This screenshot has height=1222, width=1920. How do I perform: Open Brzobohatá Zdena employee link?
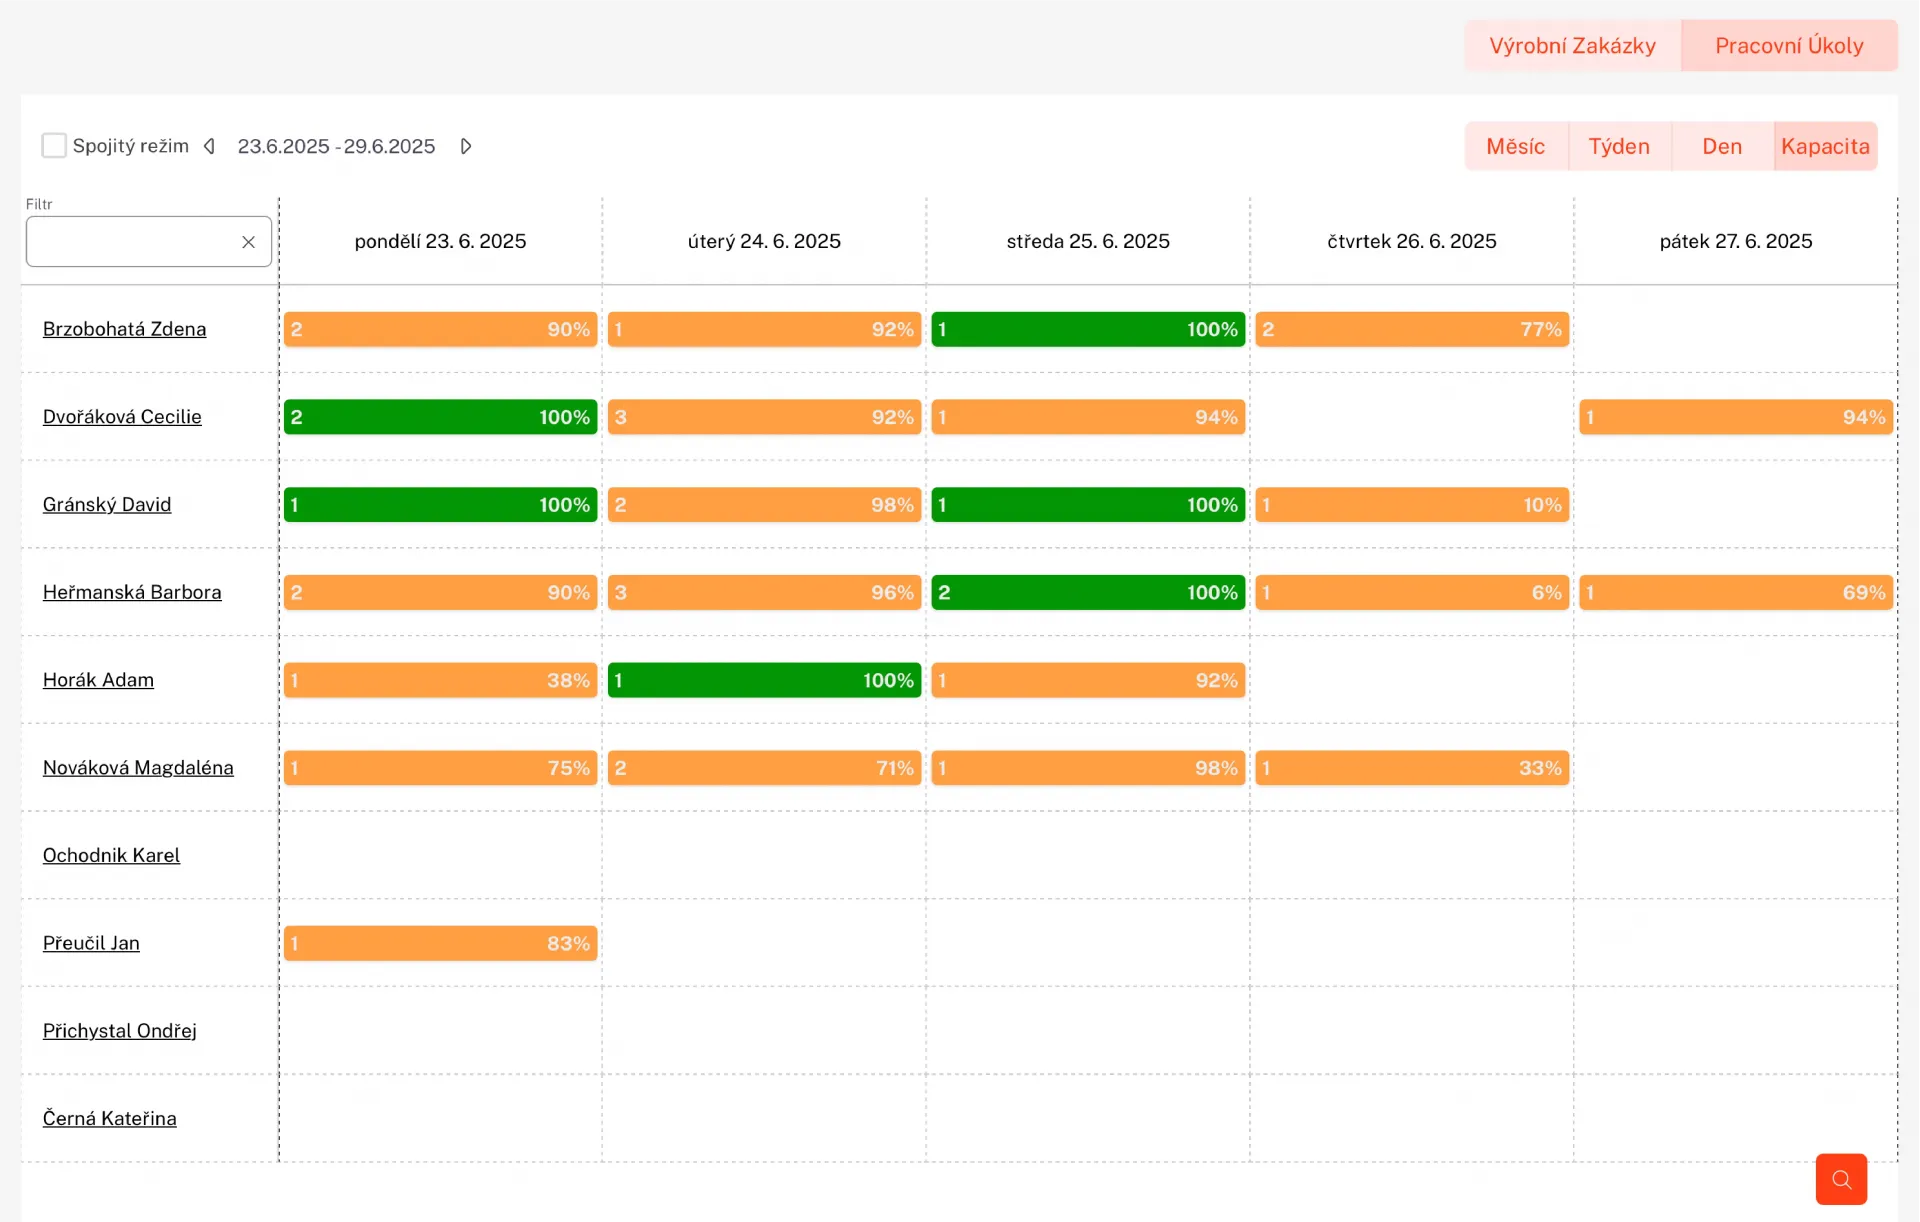pyautogui.click(x=124, y=329)
